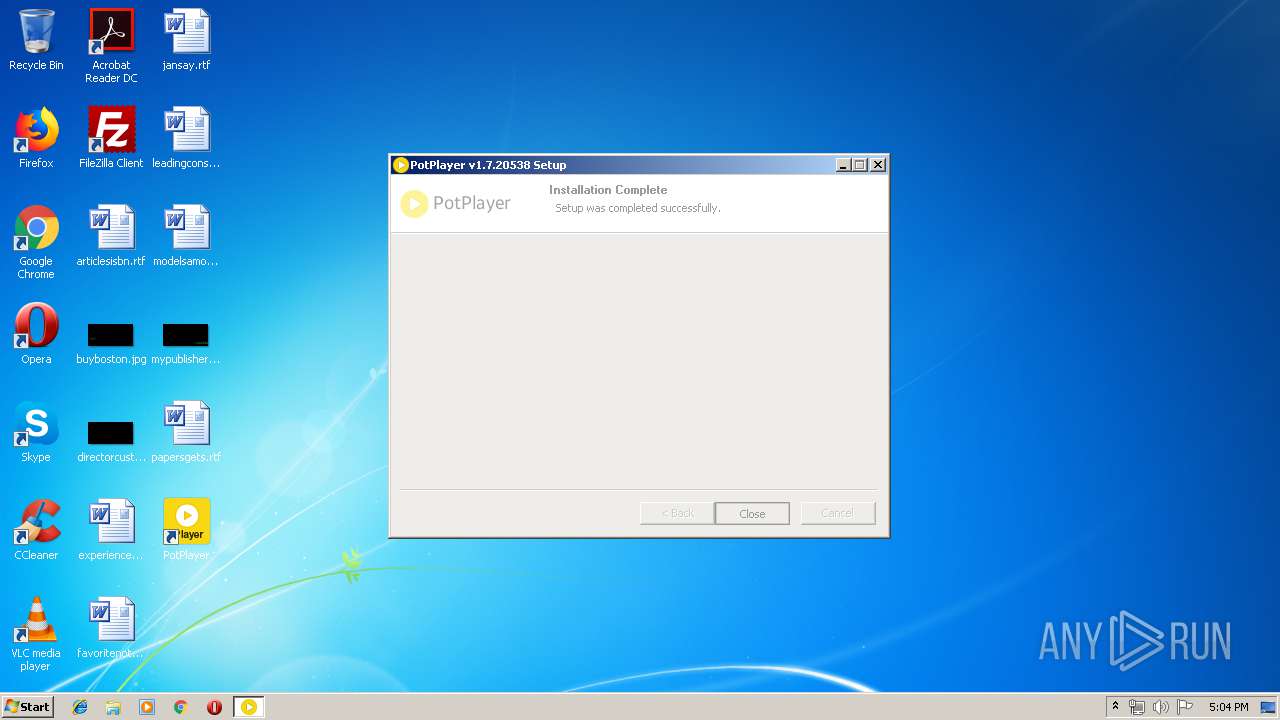Open the media player taskbar icon
The width and height of the screenshot is (1280, 720).
click(x=147, y=707)
